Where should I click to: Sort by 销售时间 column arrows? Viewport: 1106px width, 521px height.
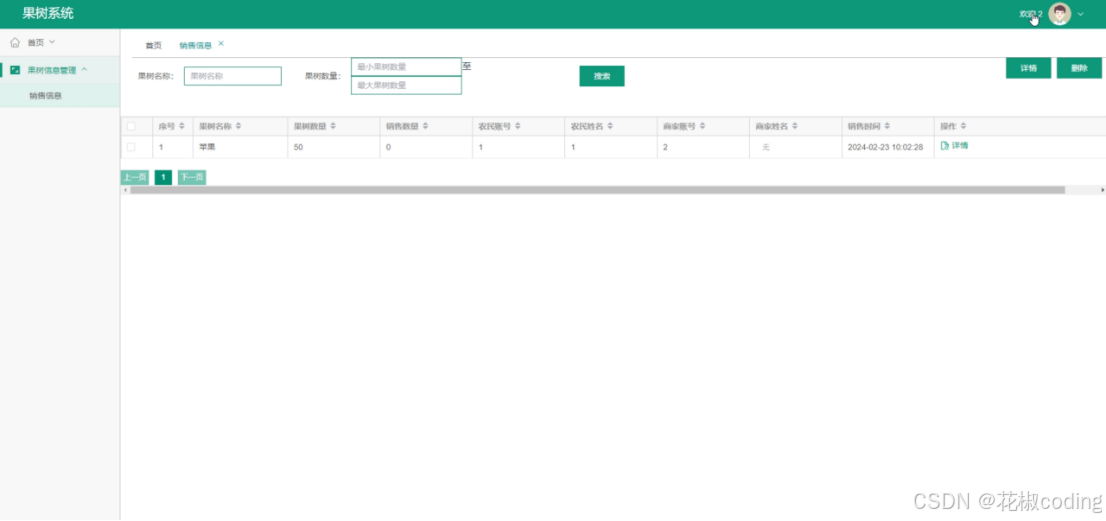[887, 126]
